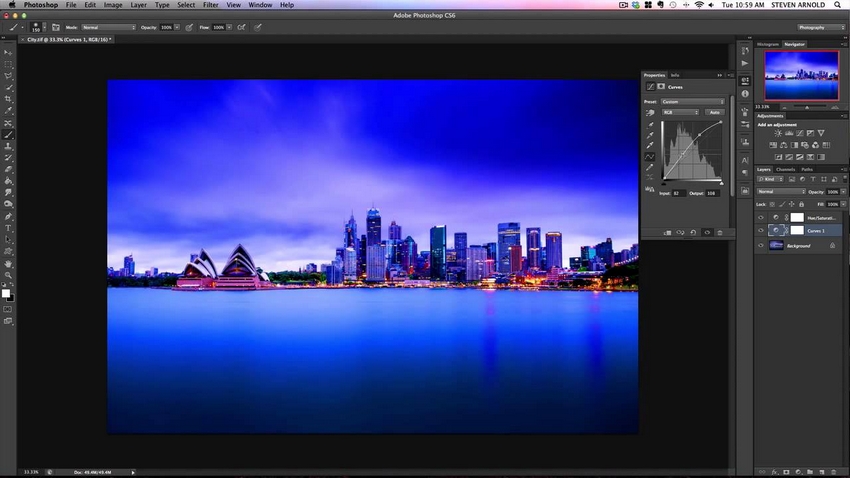
Task: Switch to the Channels tab
Action: 785,170
